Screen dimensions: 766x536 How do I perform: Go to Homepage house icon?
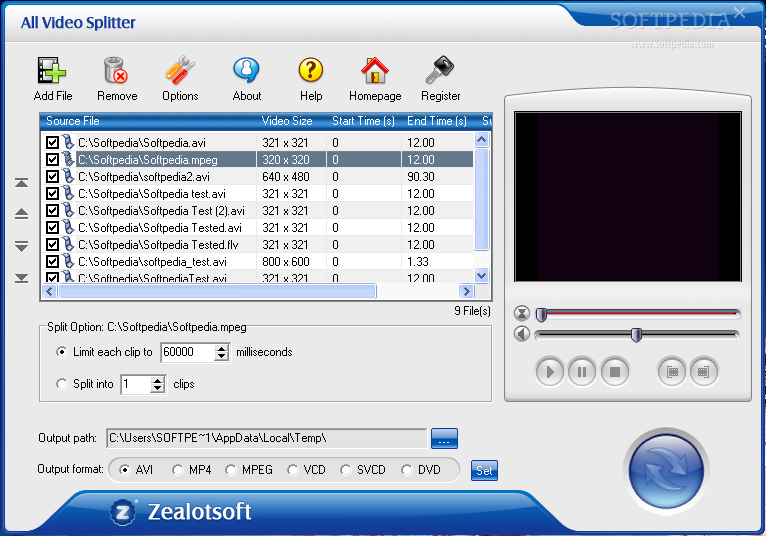[375, 70]
